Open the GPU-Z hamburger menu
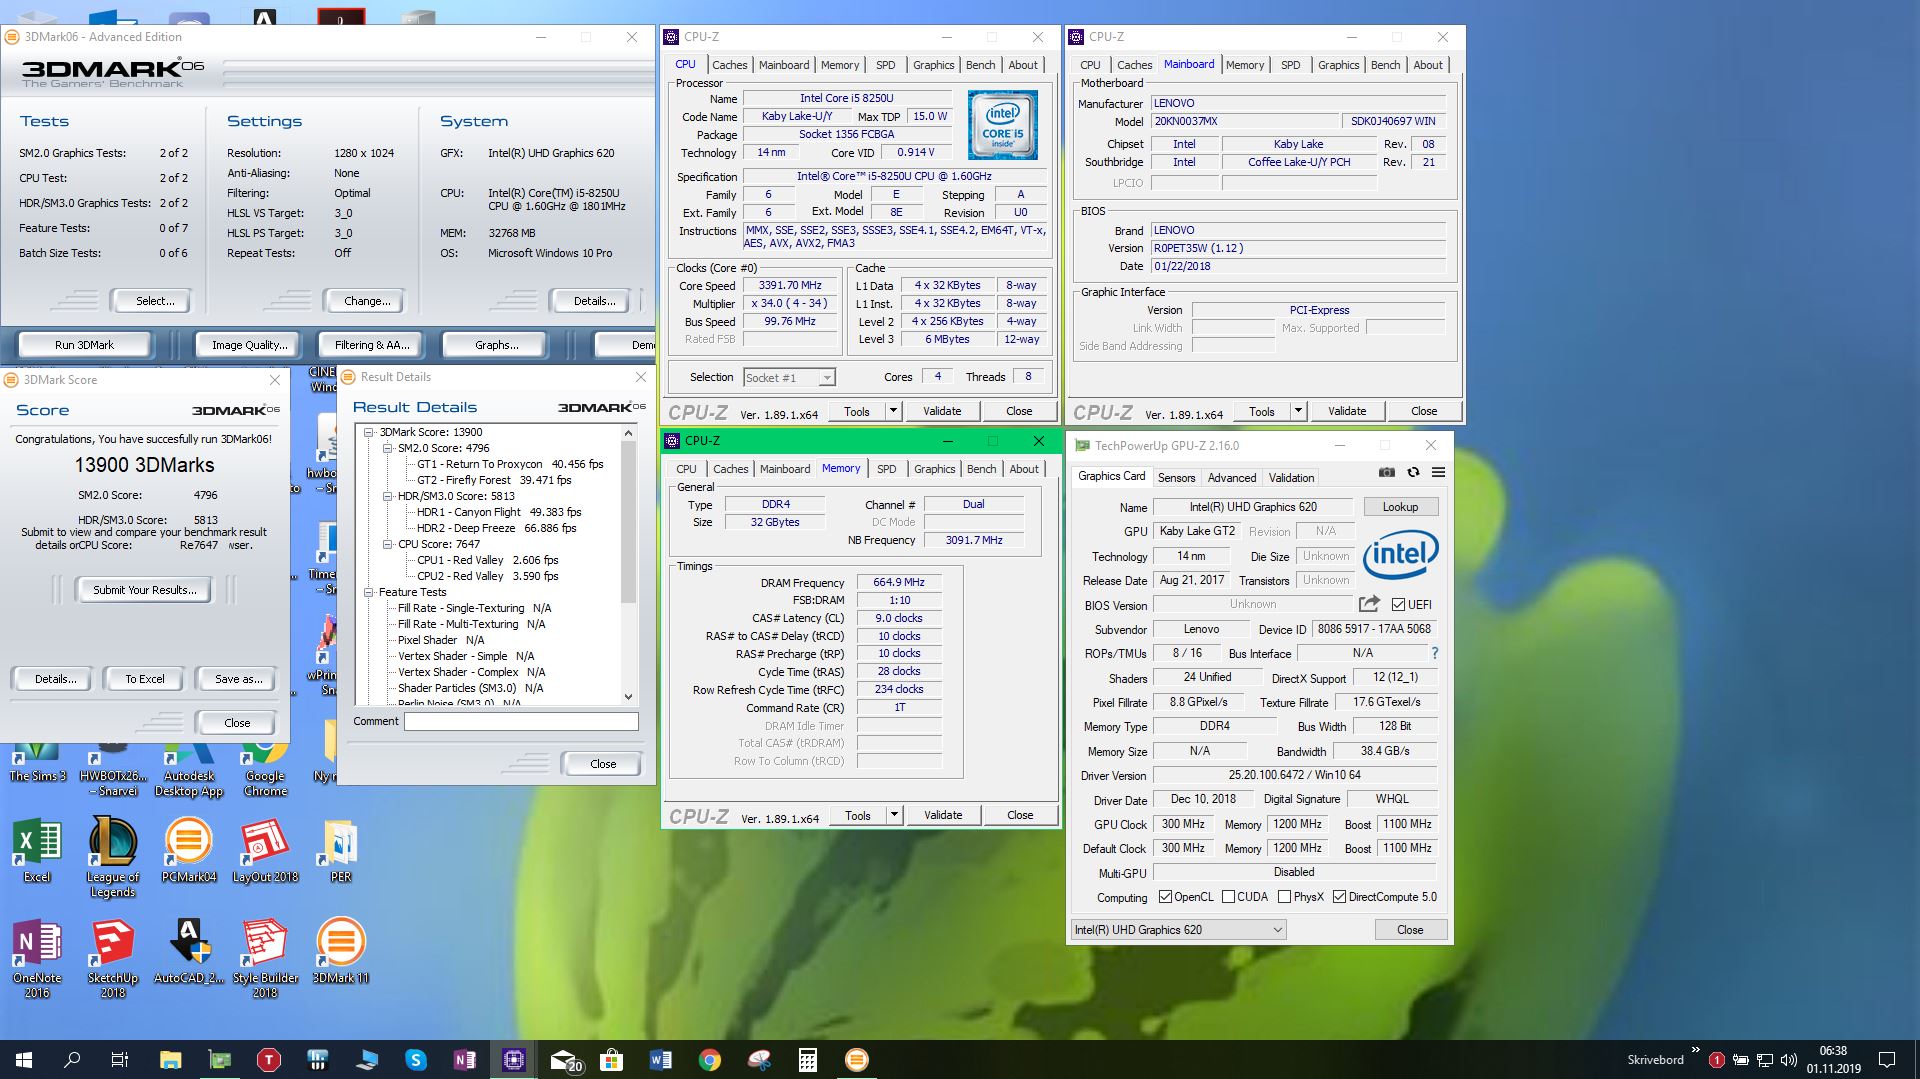The width and height of the screenshot is (1920, 1079). (x=1438, y=472)
